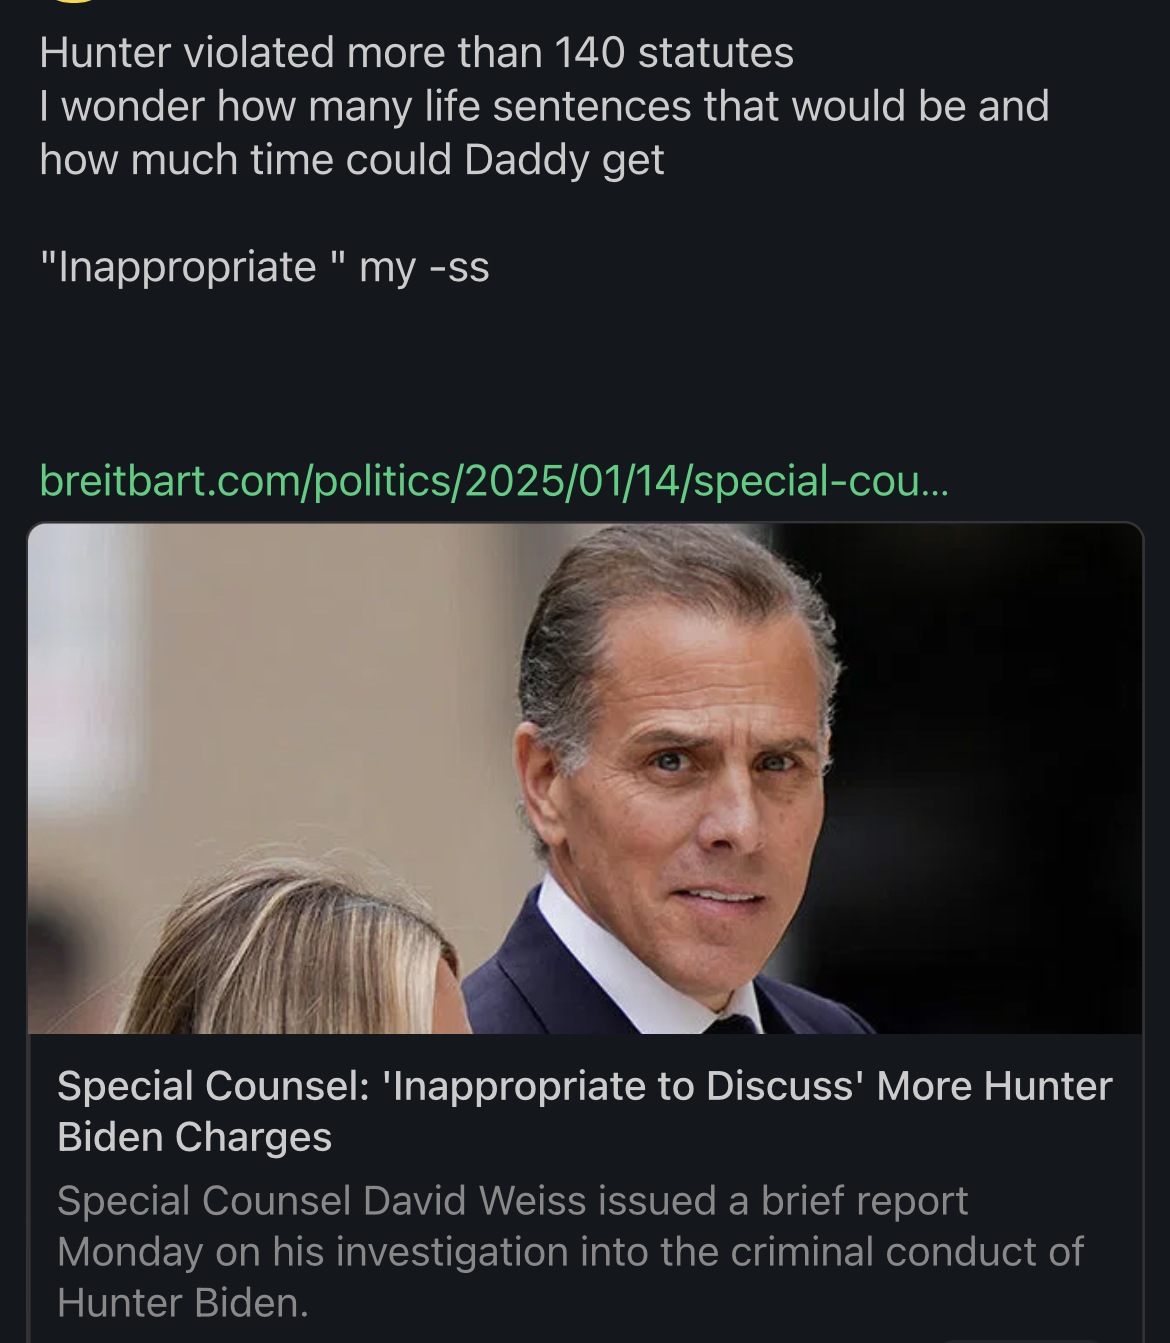
Task: Click the 'Hunter Biden.' final description line
Action: click(183, 1303)
